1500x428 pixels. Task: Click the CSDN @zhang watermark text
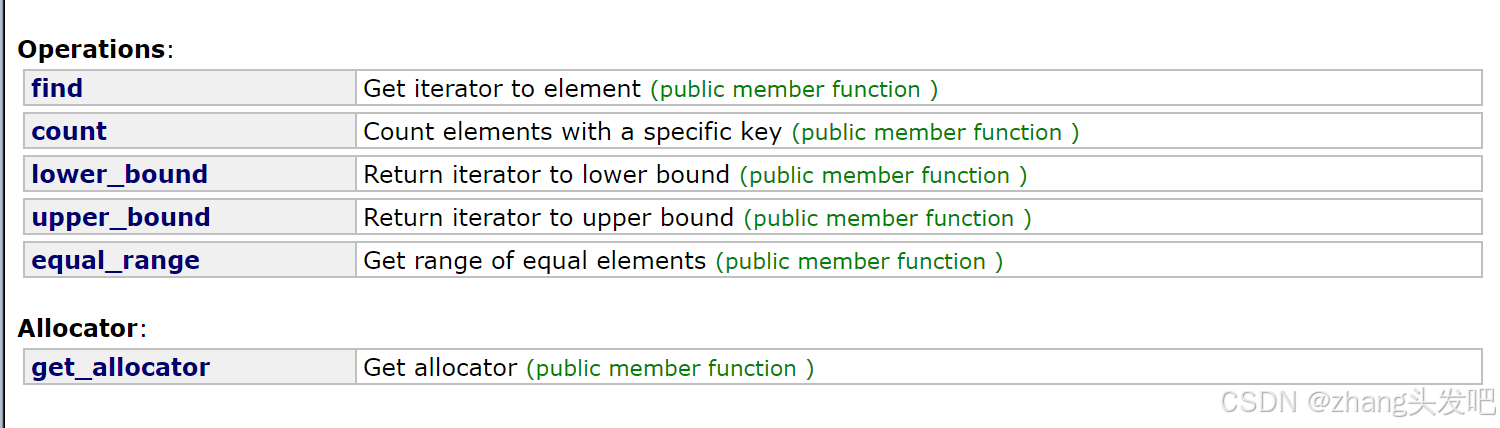coord(1358,402)
